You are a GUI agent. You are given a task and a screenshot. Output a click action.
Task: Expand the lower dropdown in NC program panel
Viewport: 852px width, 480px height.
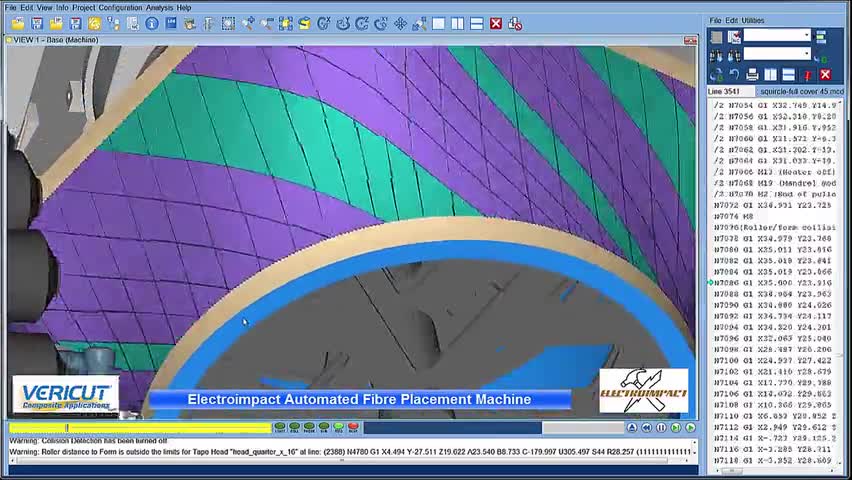[x=806, y=53]
